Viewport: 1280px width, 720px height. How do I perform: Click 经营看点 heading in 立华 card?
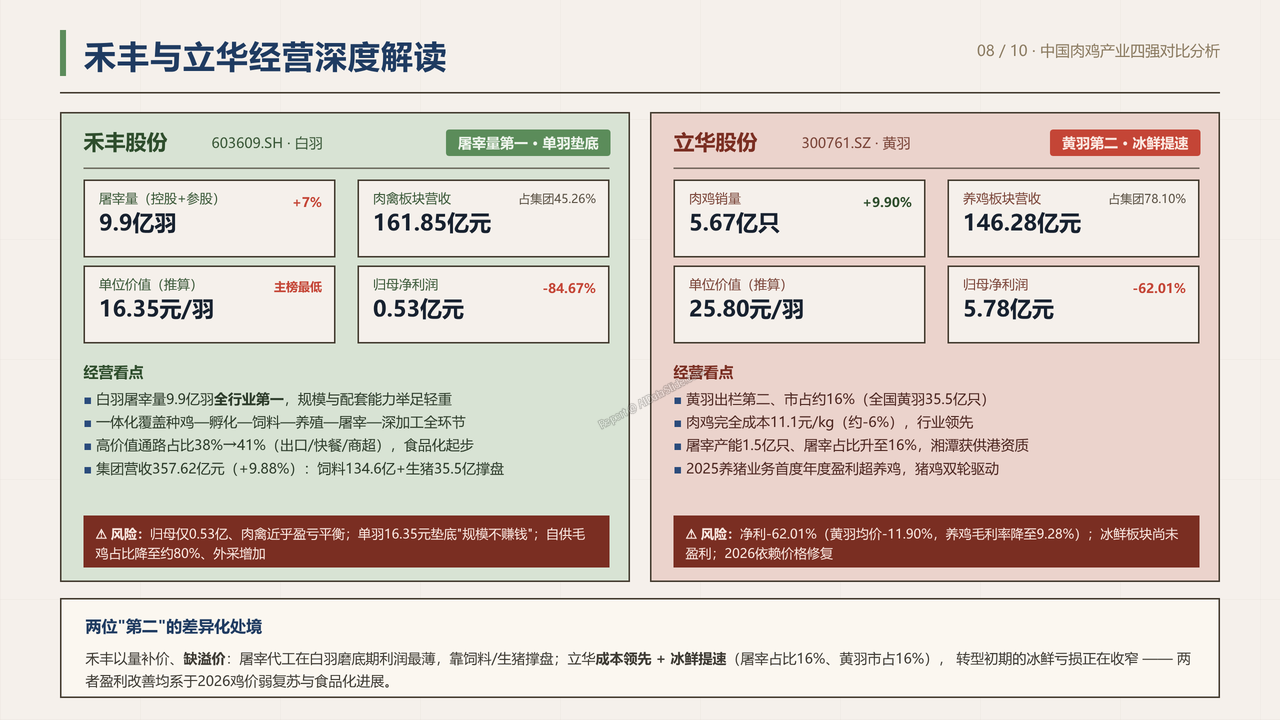pos(703,372)
